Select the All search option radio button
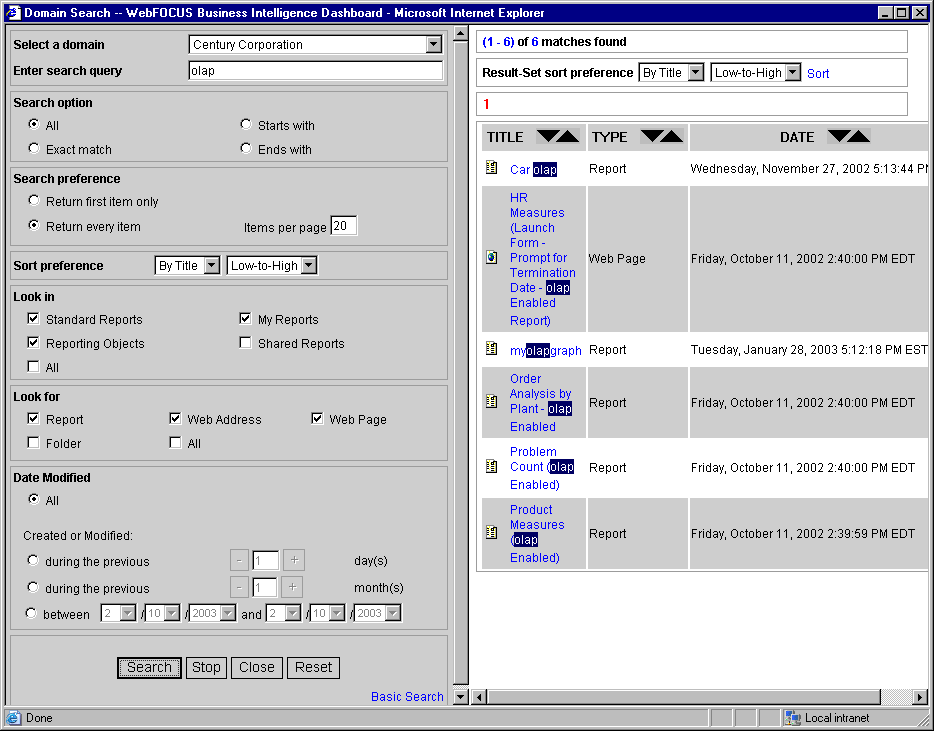Image resolution: width=934 pixels, height=731 pixels. pos(34,125)
